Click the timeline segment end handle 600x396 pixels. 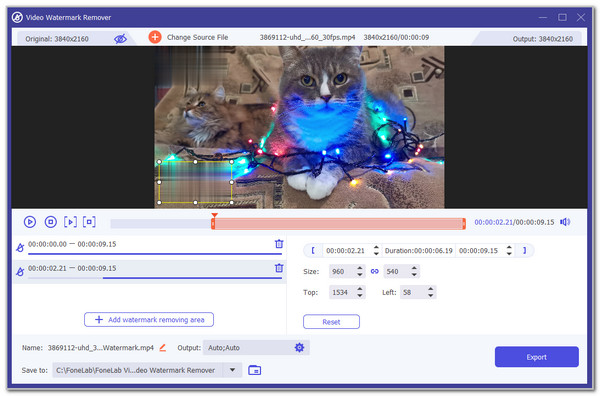[464, 223]
